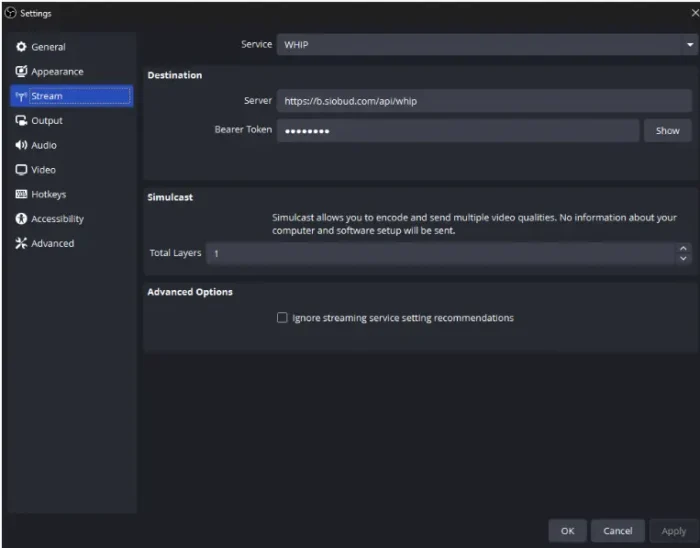Focus the Bearer Token password field

(x=457, y=130)
